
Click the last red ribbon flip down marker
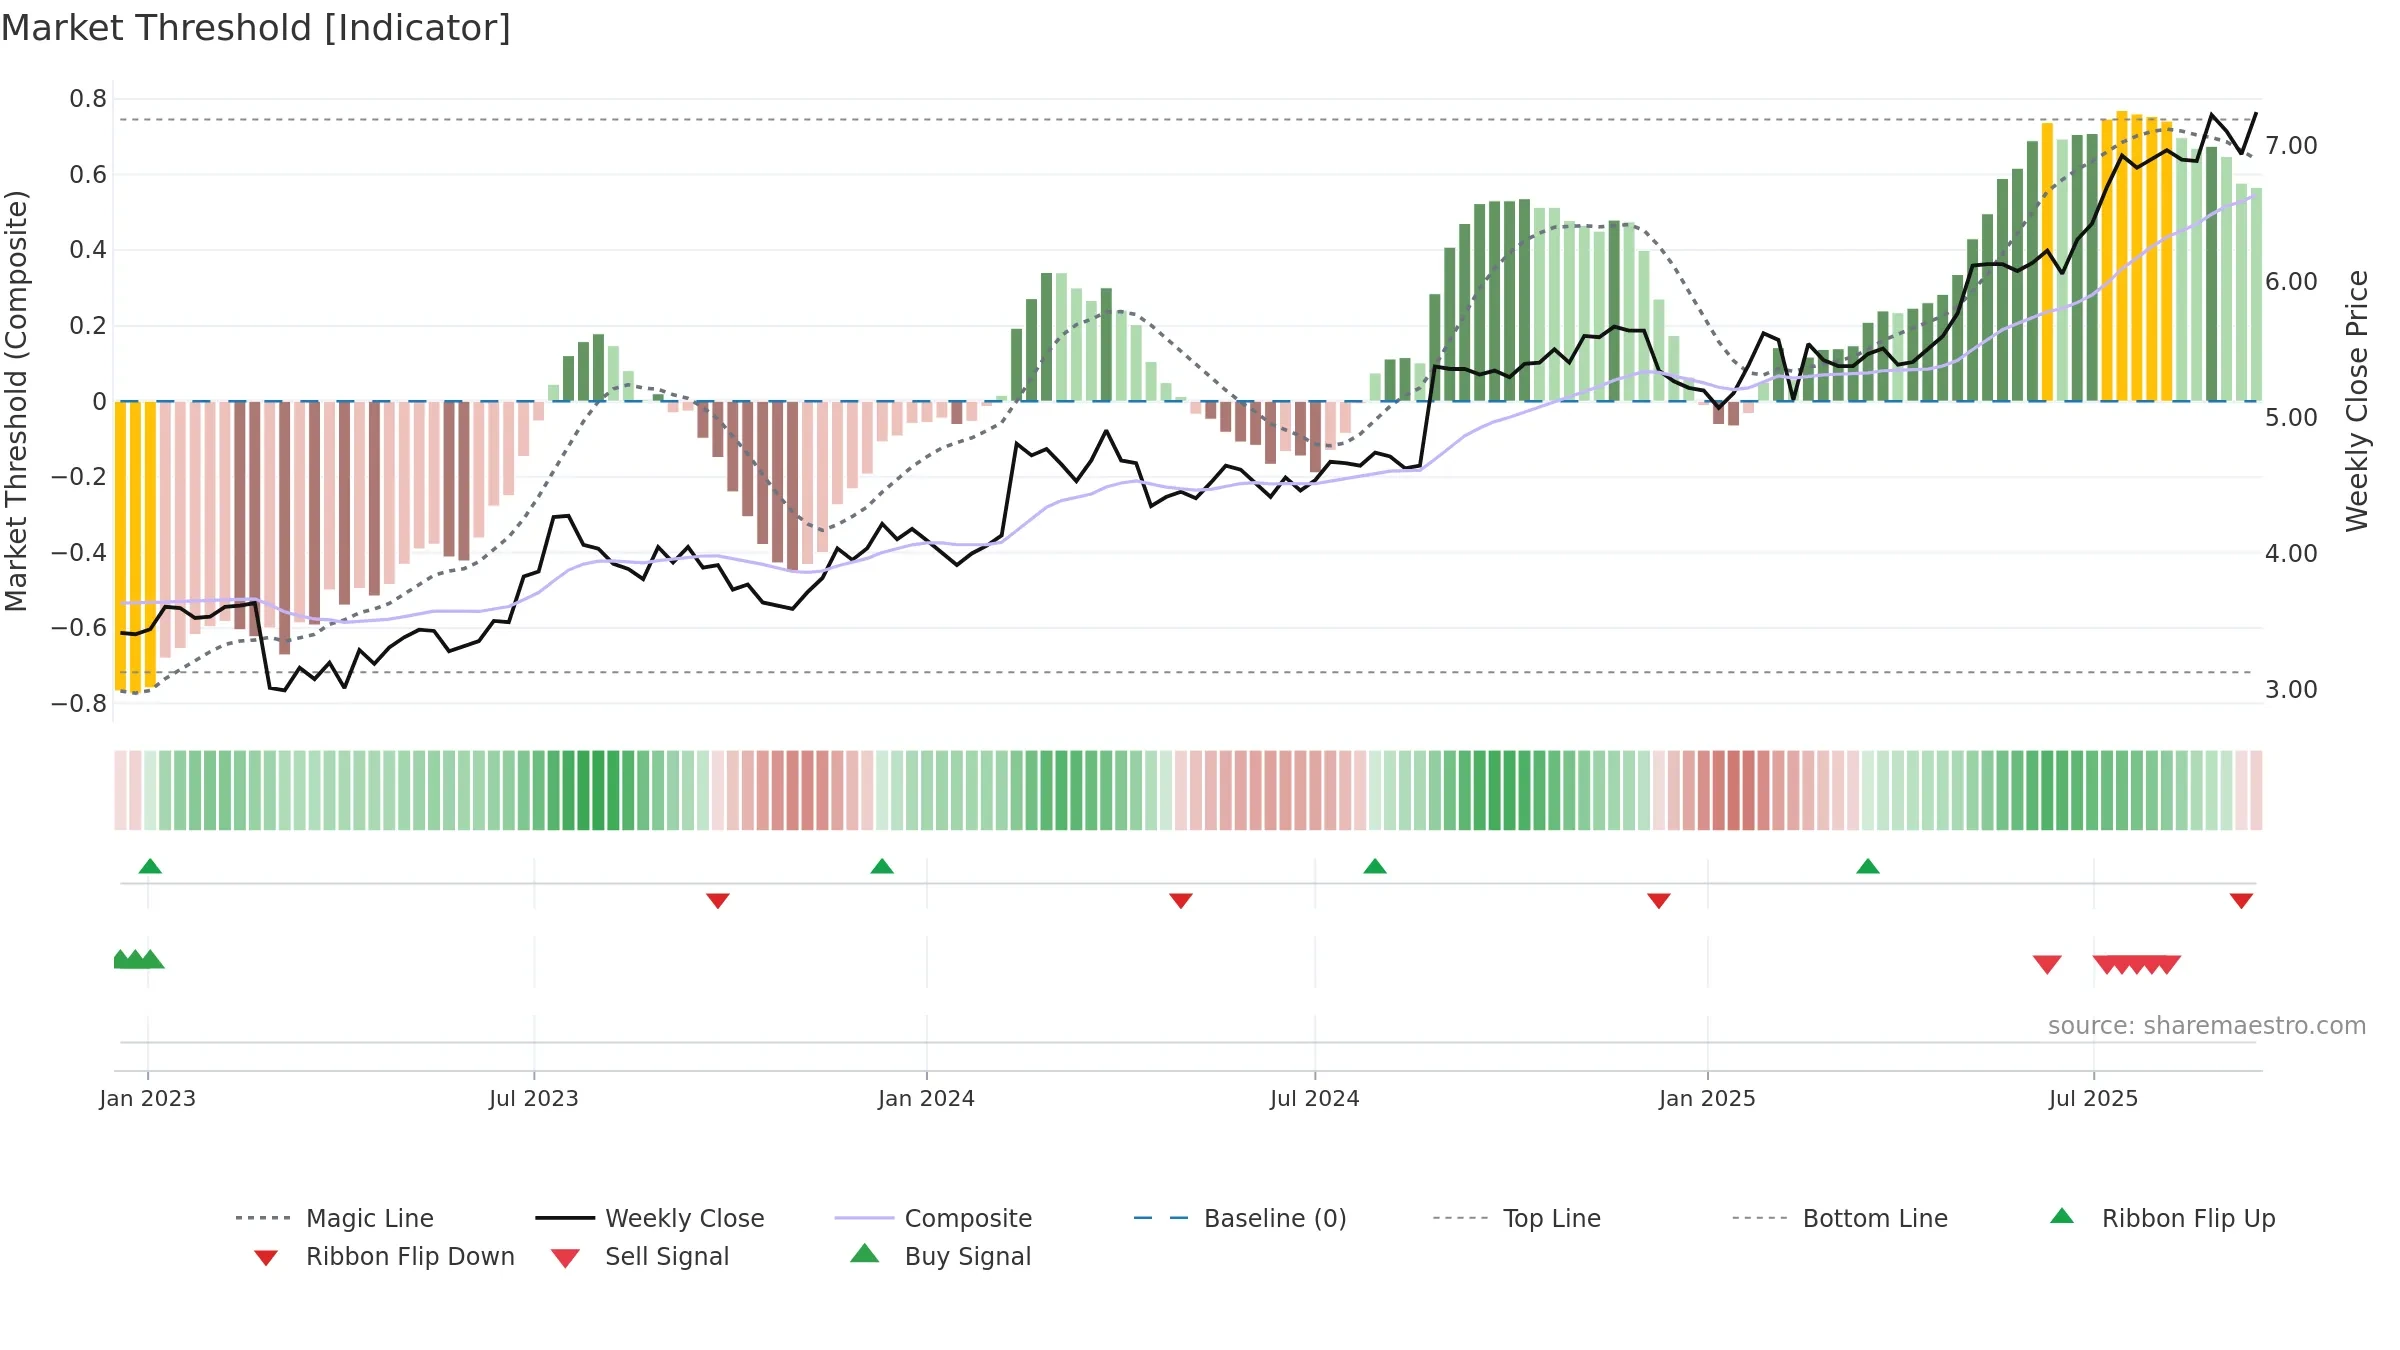coord(2241,901)
